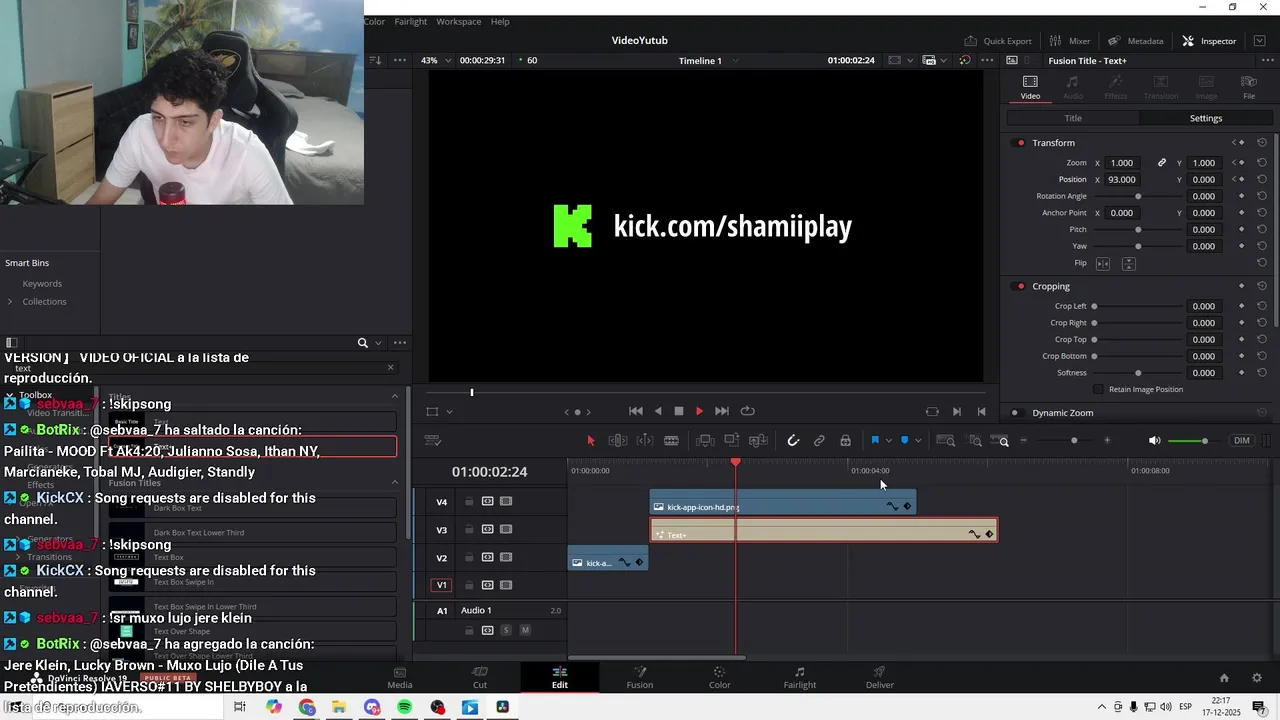Toggle timeline Snapping magnet icon
Image resolution: width=1280 pixels, height=720 pixels.
coord(793,441)
